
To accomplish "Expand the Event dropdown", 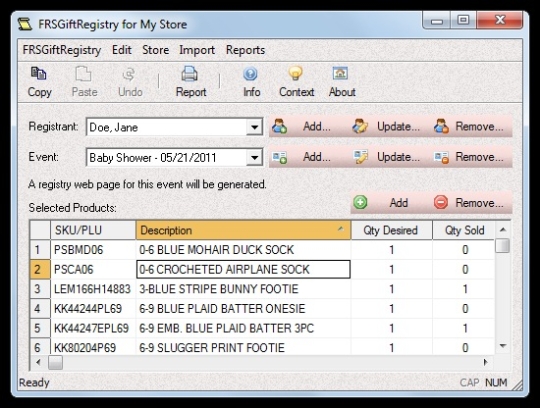I will [255, 158].
